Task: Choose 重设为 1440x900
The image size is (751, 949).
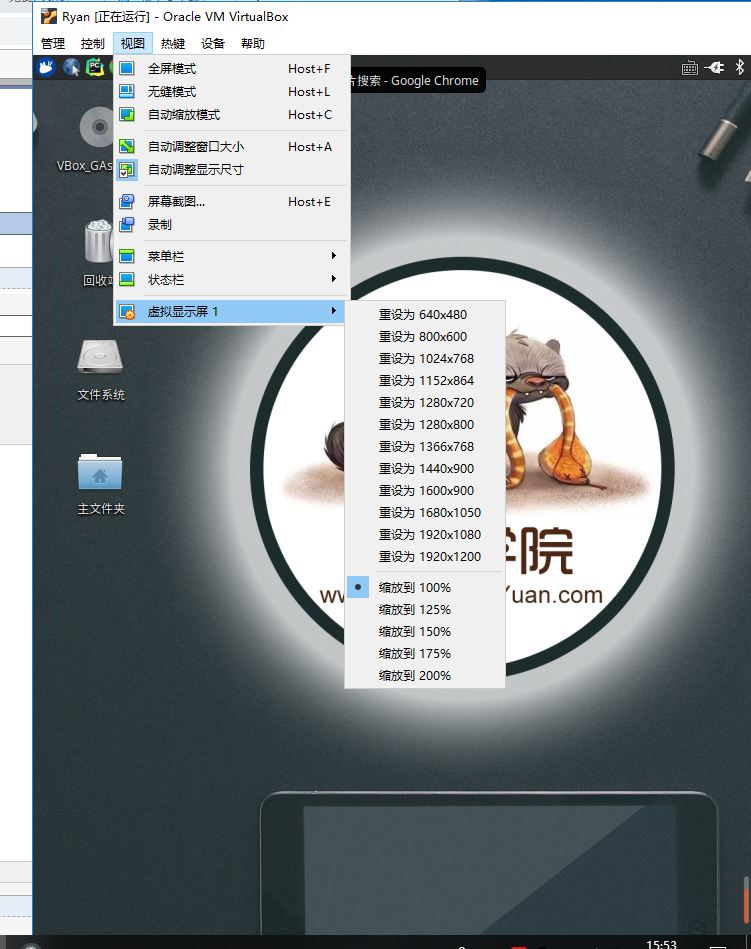Action: coord(425,468)
